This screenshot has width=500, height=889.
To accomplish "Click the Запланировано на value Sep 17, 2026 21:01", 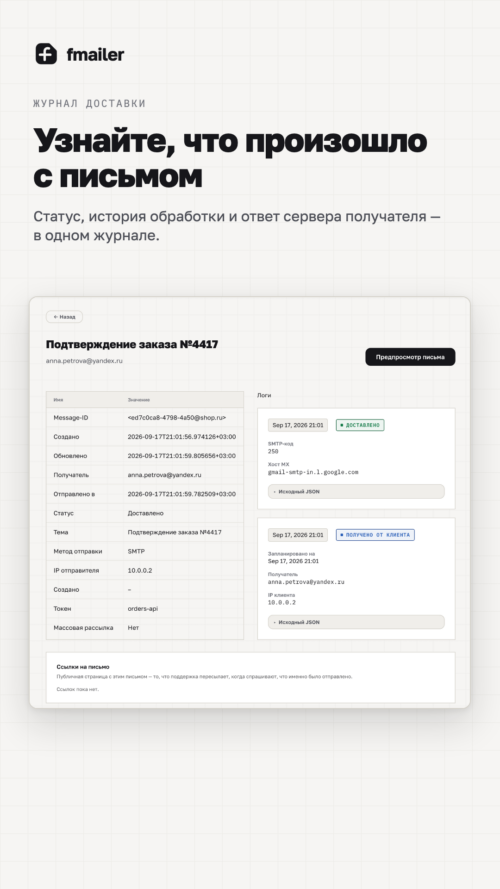I will click(x=294, y=561).
